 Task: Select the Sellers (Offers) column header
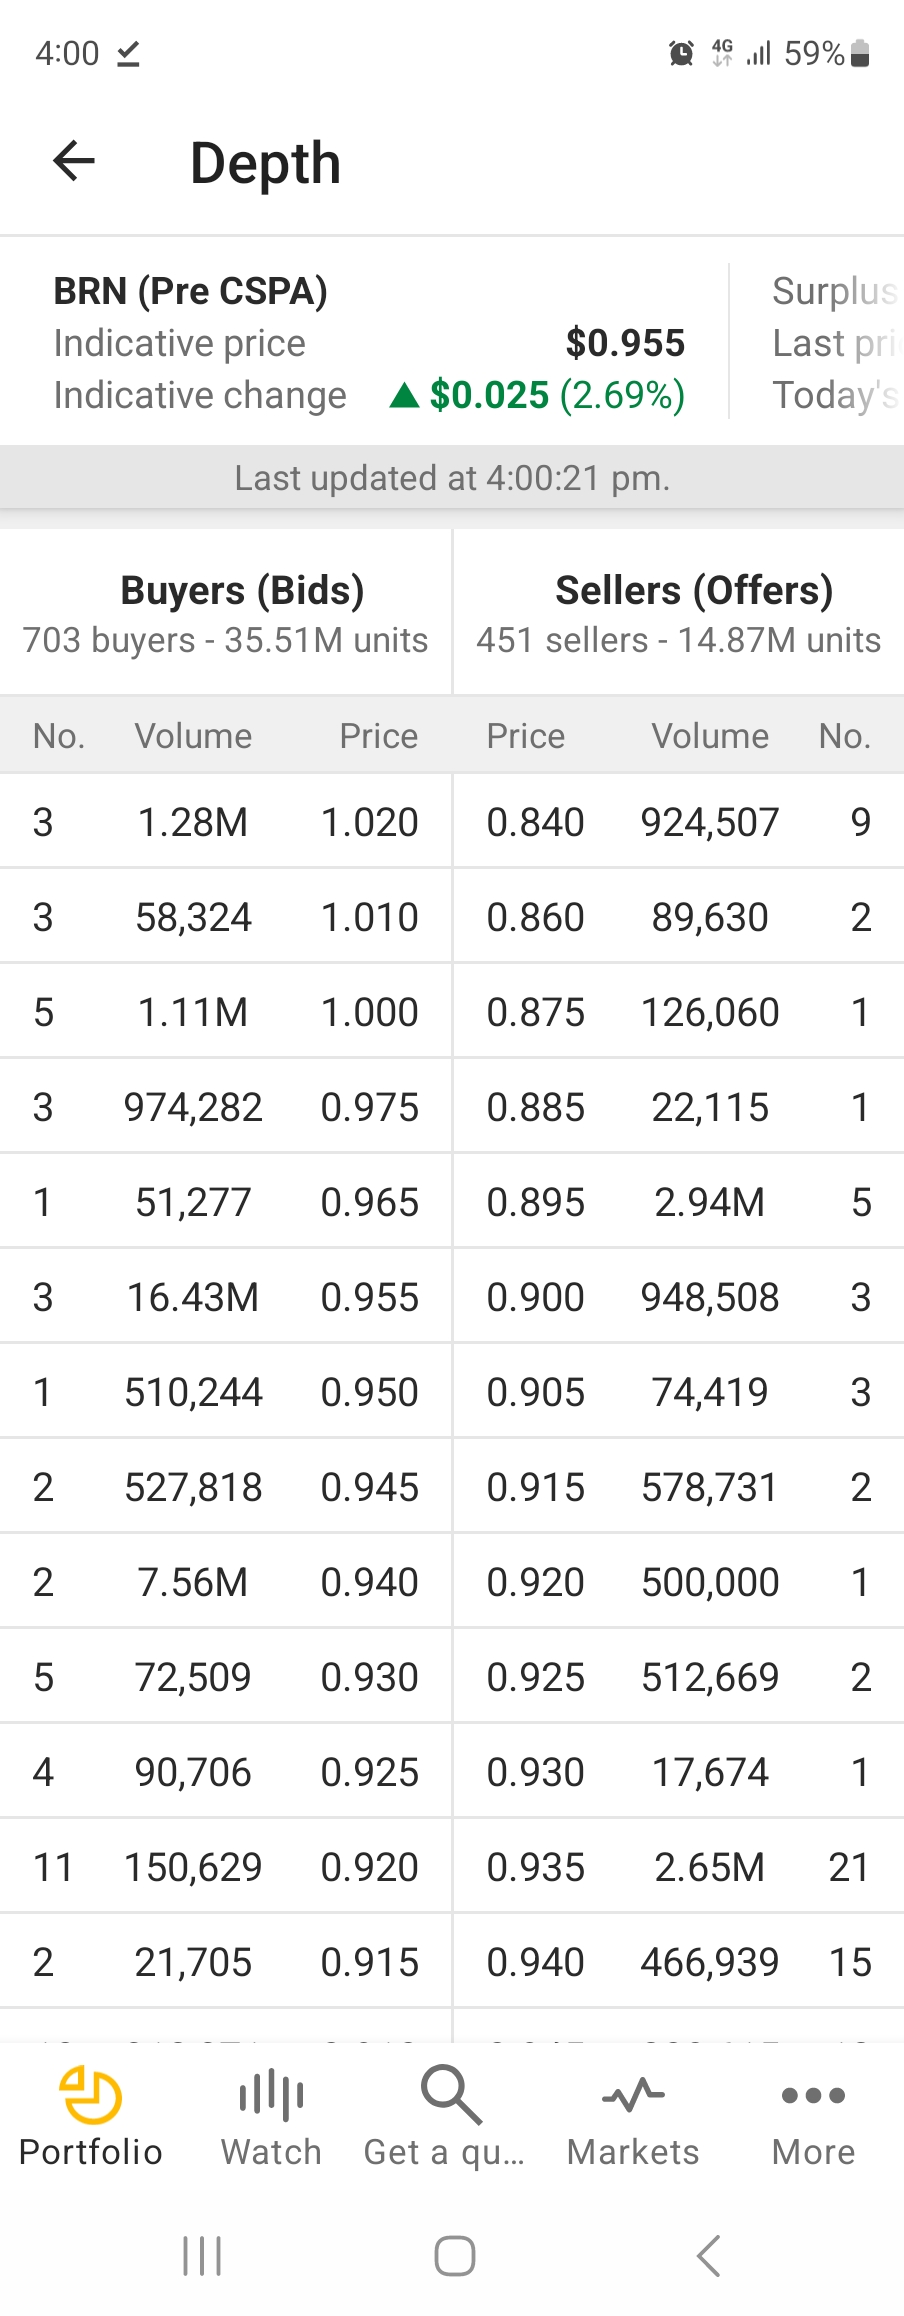pos(694,590)
